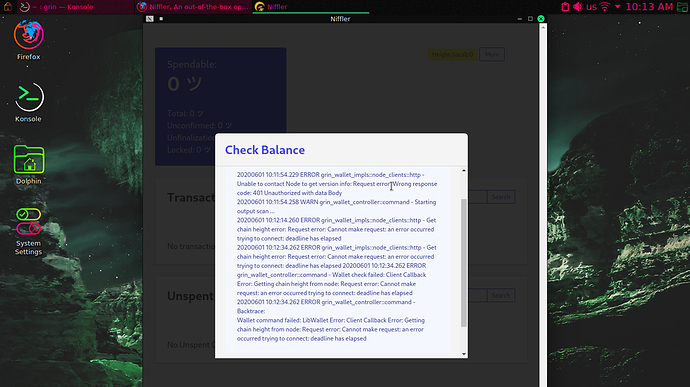
Task: Open the 10:13 AM clock
Action: coord(649,7)
